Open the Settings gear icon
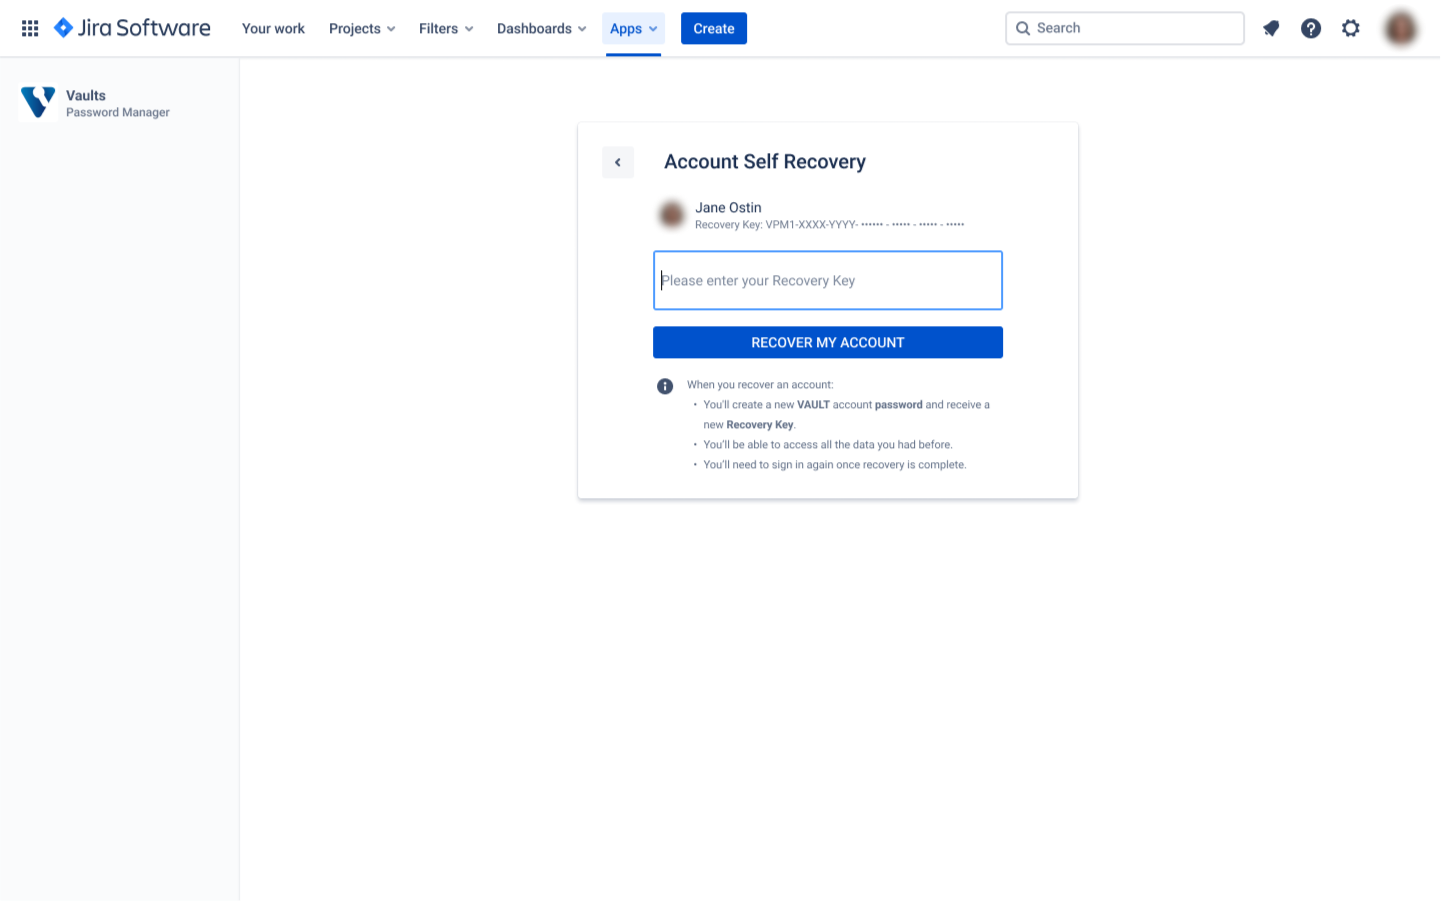The height and width of the screenshot is (901, 1441). [1351, 28]
